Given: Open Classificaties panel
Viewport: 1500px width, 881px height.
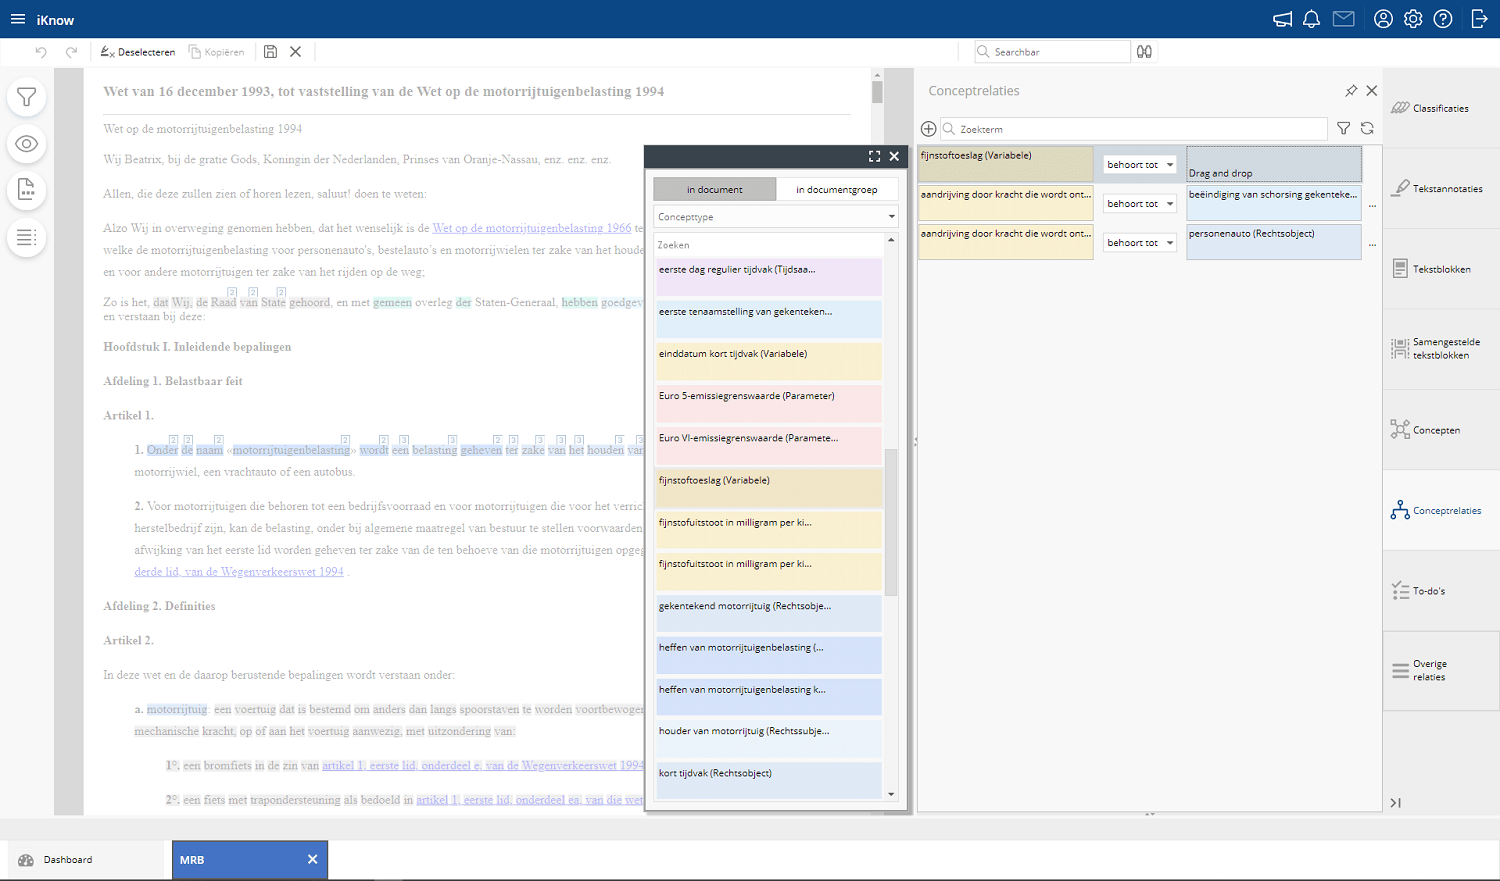Looking at the screenshot, I should point(1441,108).
